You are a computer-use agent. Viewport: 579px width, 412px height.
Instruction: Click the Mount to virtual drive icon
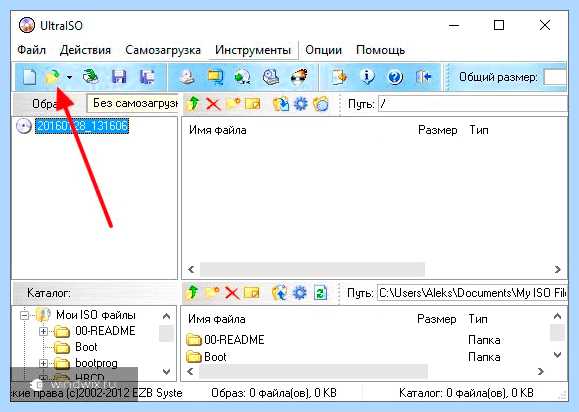click(271, 77)
